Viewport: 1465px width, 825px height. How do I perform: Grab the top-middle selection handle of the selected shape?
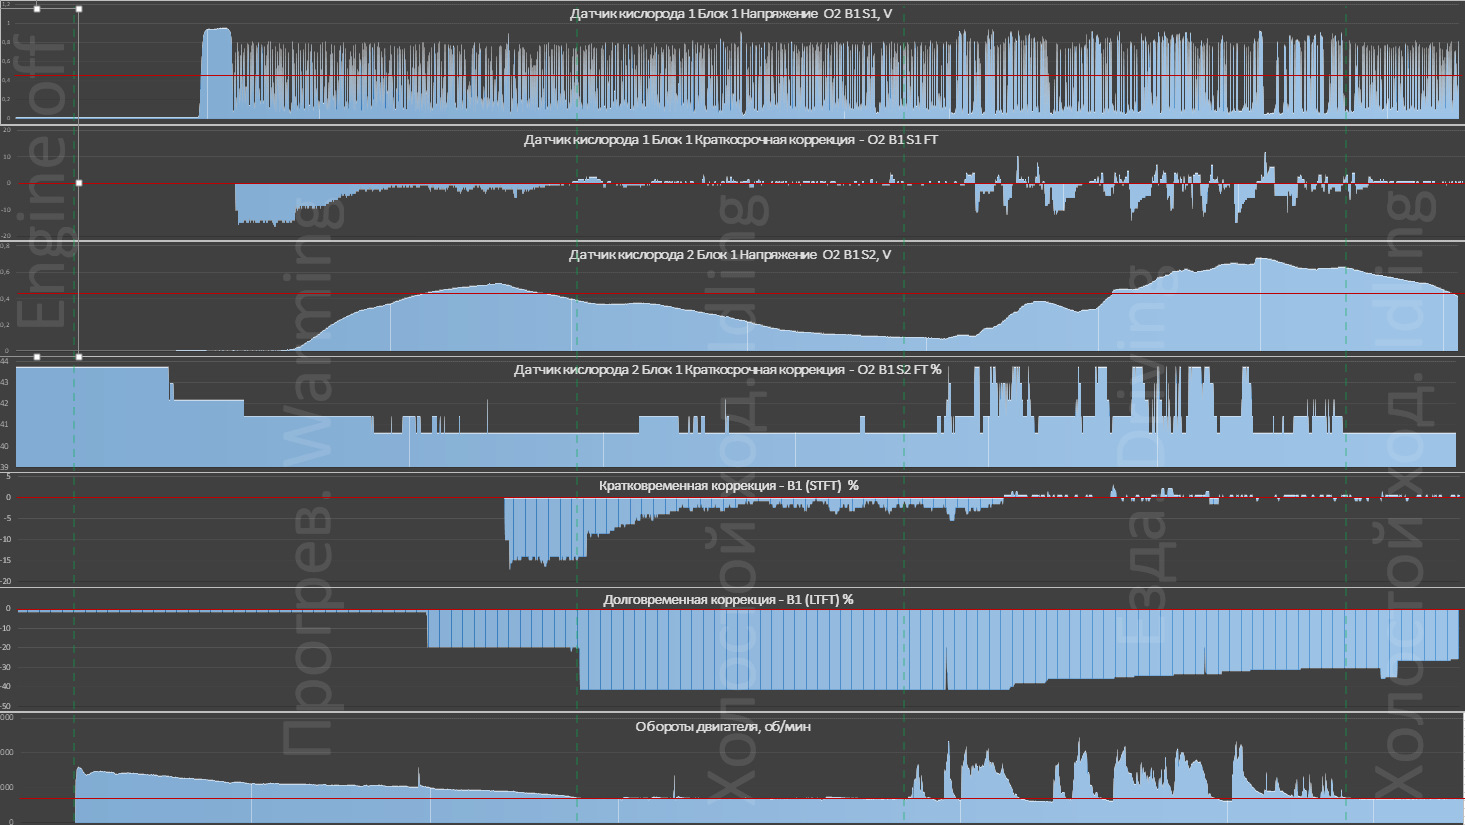point(37,9)
